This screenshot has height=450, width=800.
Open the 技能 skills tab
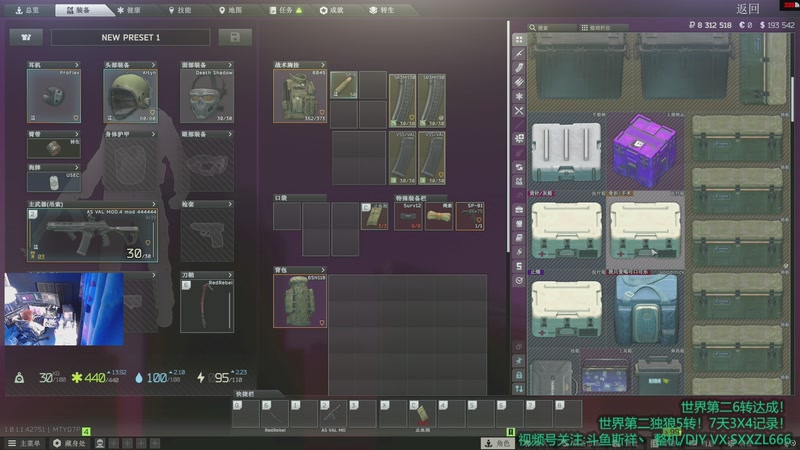point(180,10)
